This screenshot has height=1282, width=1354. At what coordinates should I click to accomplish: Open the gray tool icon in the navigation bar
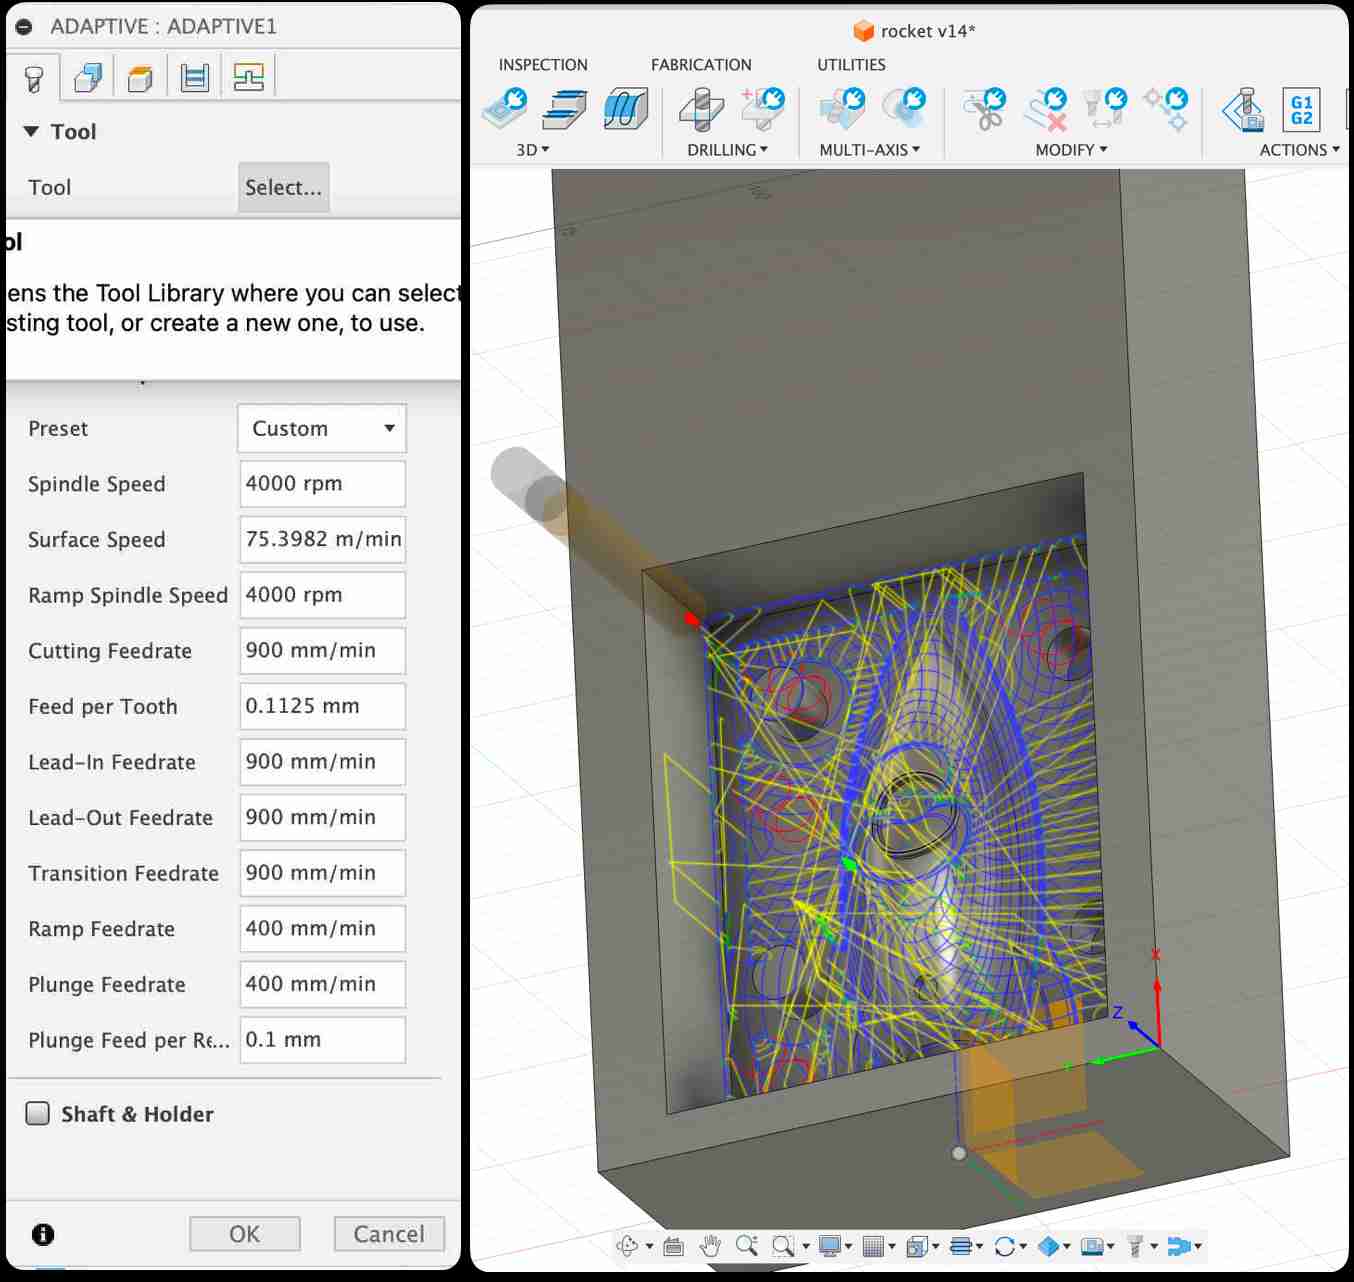(1135, 1246)
